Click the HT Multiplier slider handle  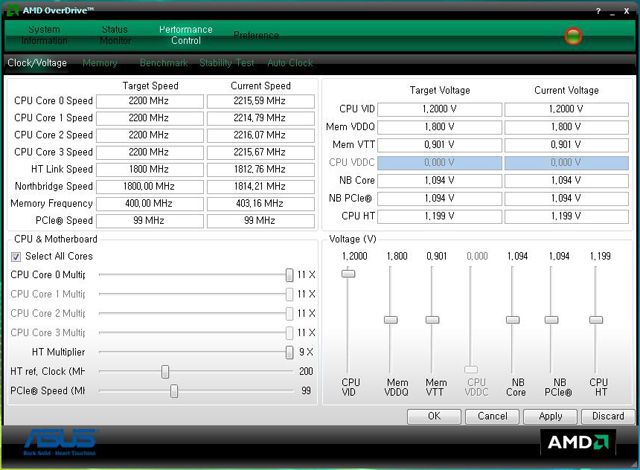tap(289, 352)
